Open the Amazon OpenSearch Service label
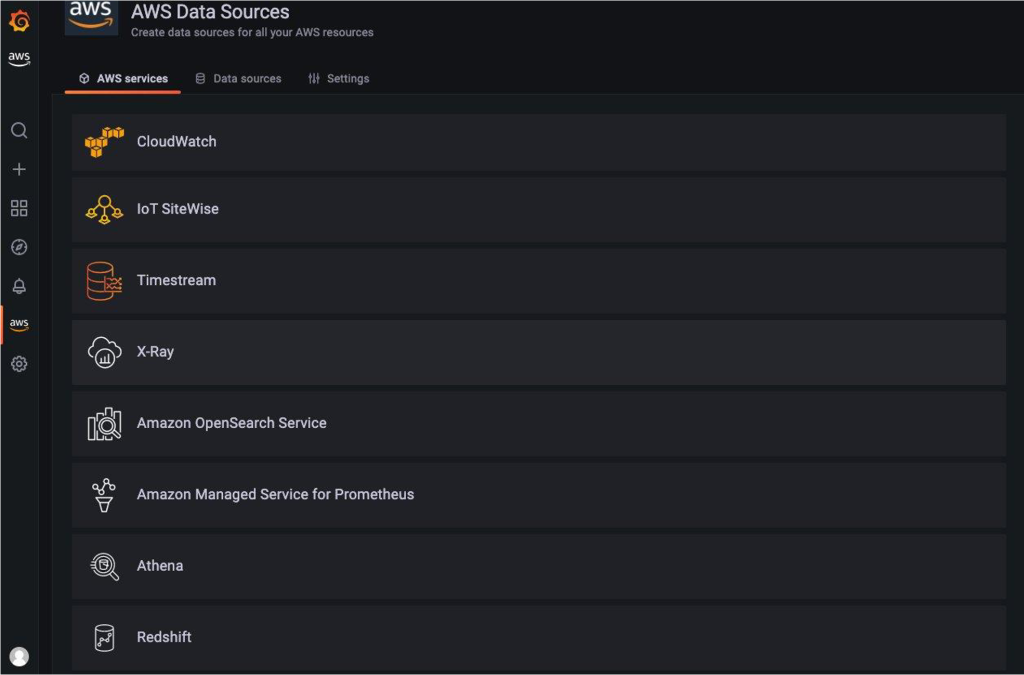This screenshot has width=1024, height=675. tap(231, 423)
